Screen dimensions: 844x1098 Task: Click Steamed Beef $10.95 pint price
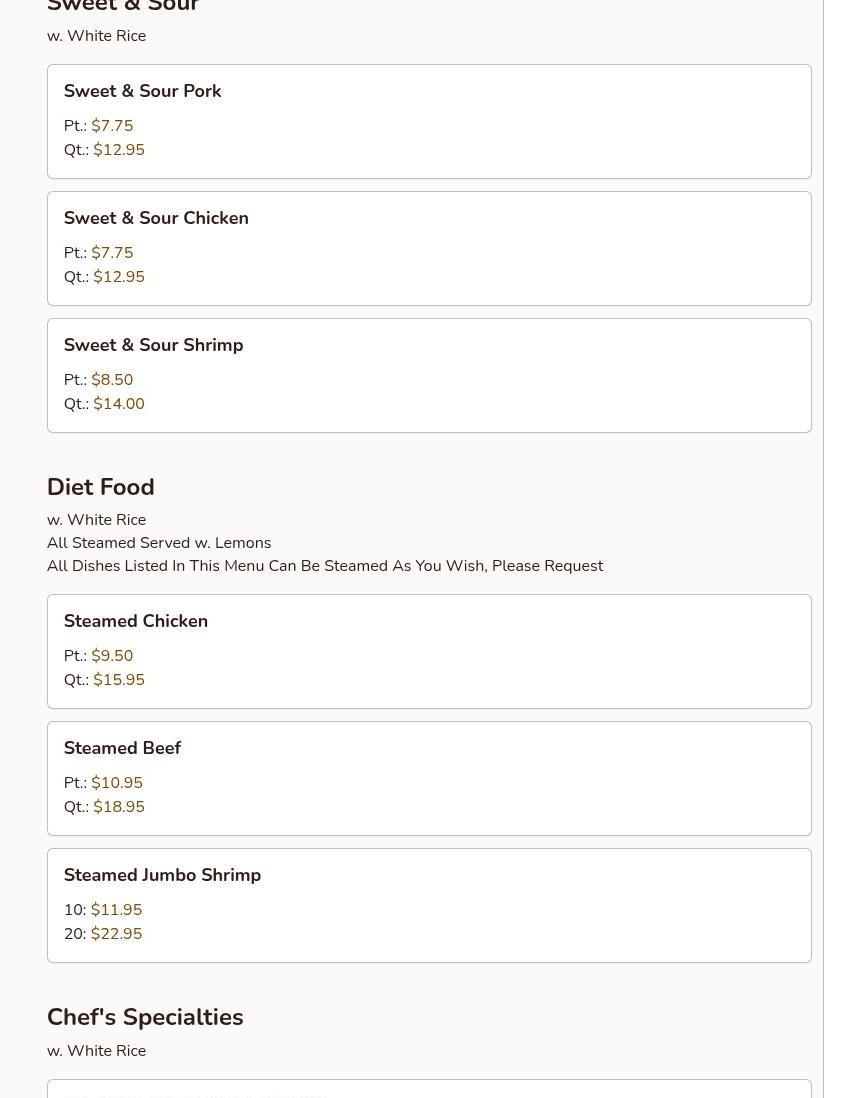(x=117, y=783)
